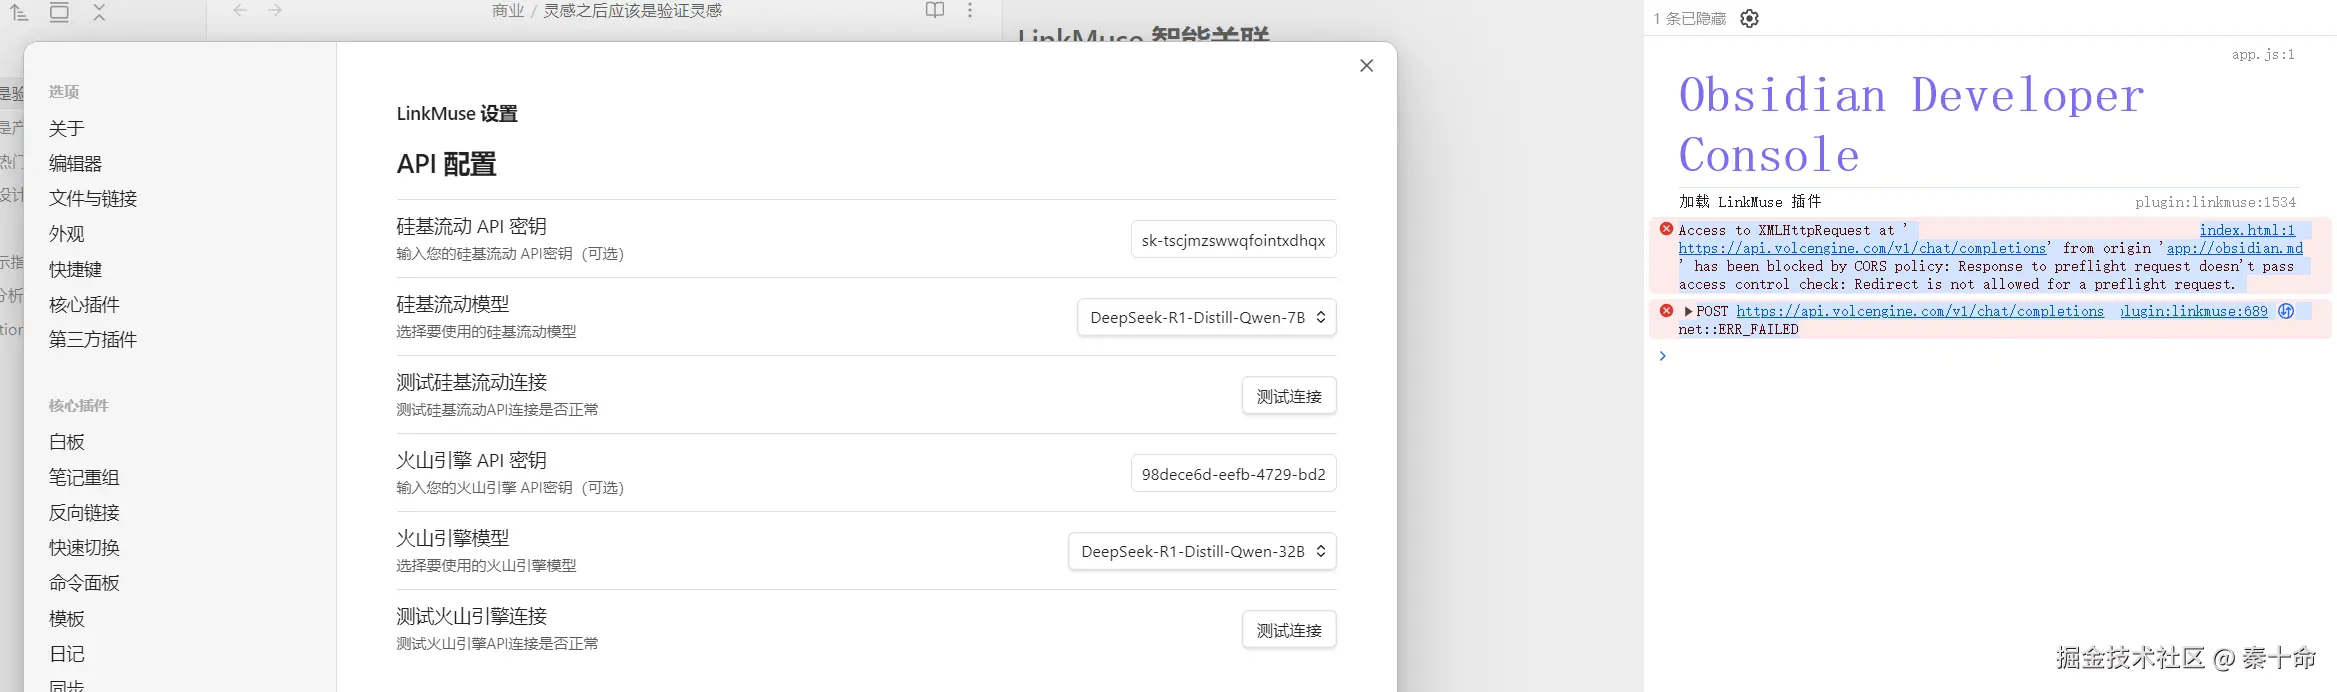Switch to reading view book icon
Image resolution: width=2337 pixels, height=692 pixels.
click(935, 10)
